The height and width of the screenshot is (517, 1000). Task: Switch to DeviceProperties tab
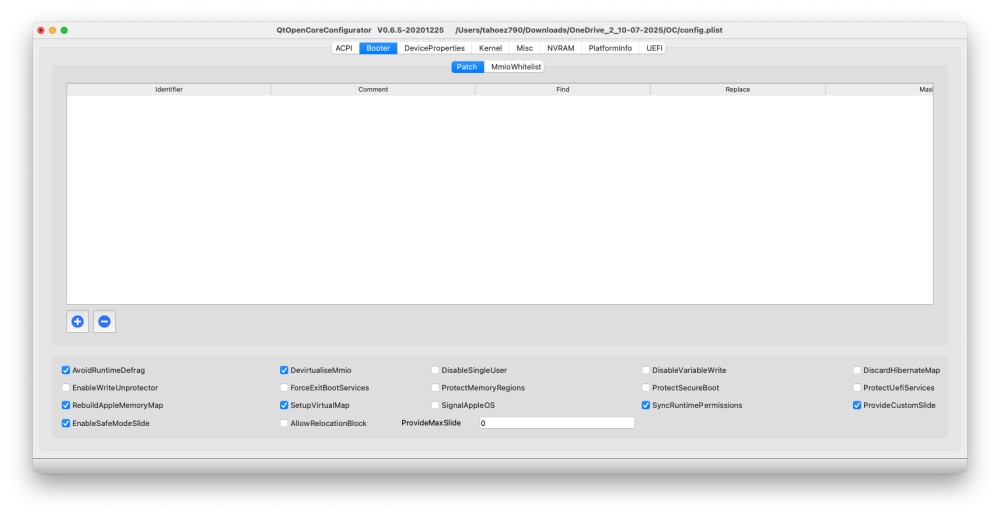(x=434, y=48)
